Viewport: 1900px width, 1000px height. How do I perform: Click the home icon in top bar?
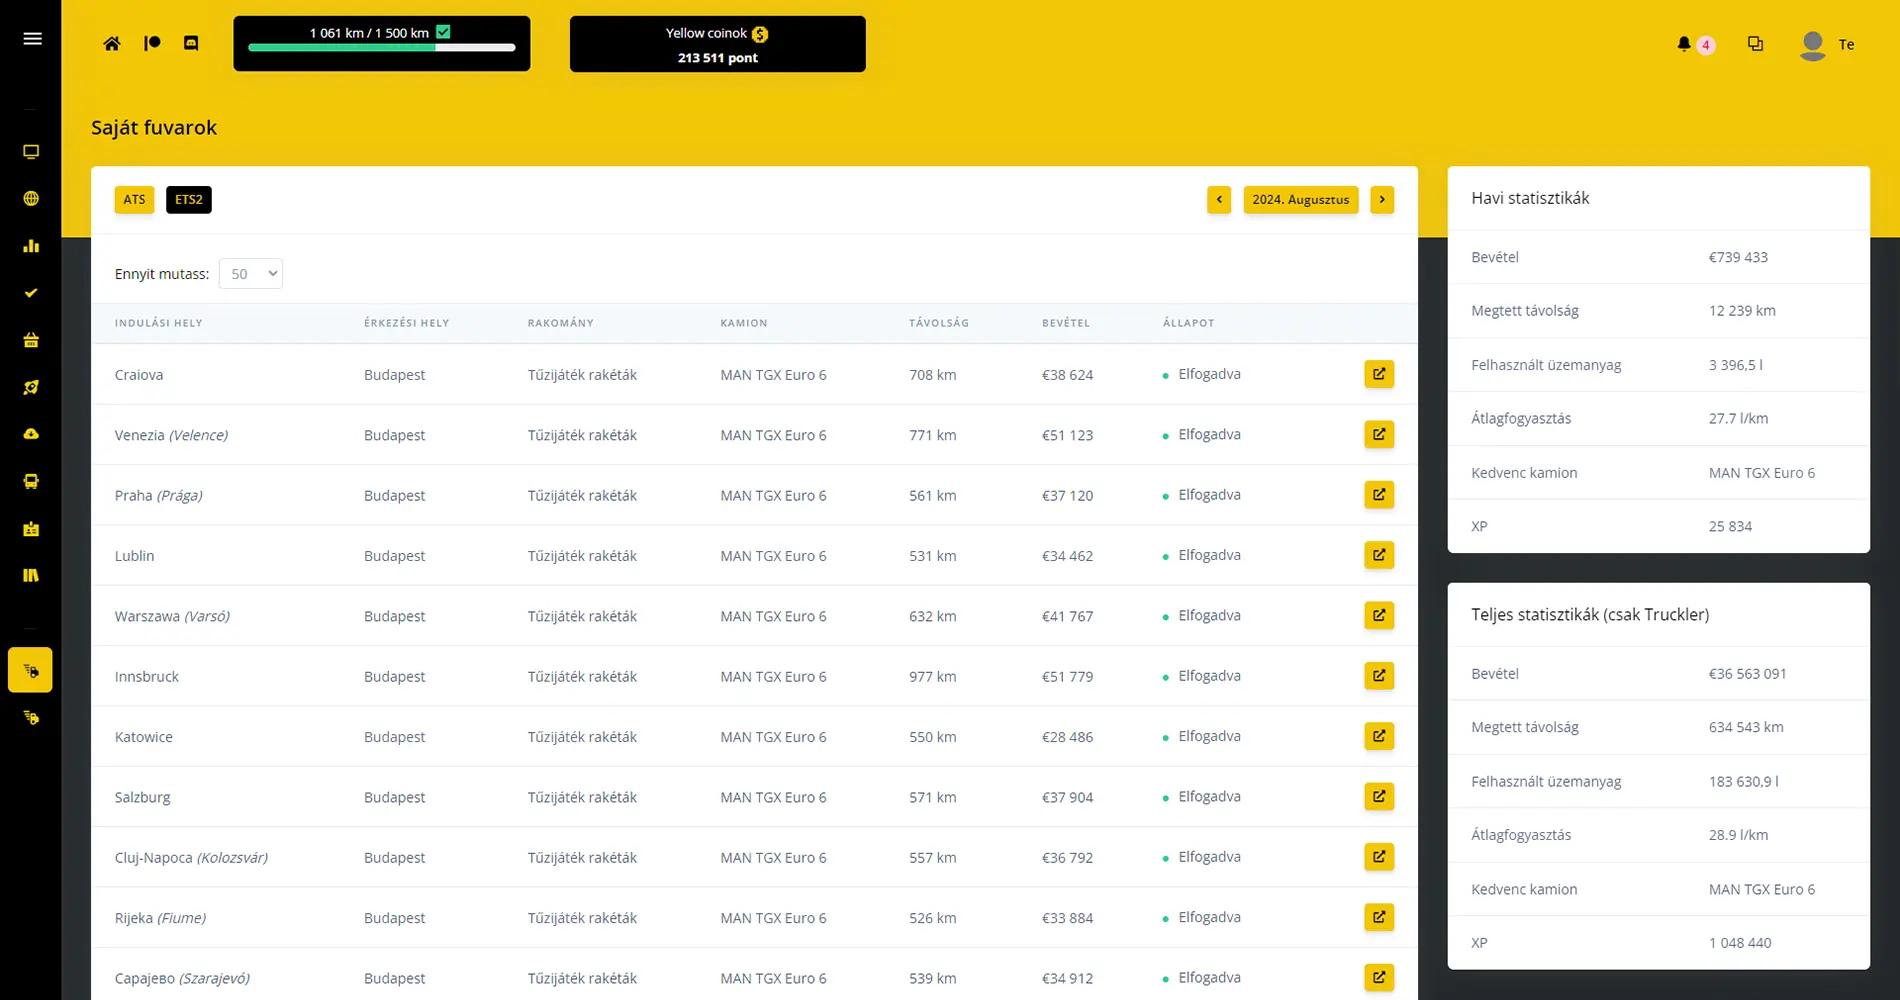(x=112, y=44)
